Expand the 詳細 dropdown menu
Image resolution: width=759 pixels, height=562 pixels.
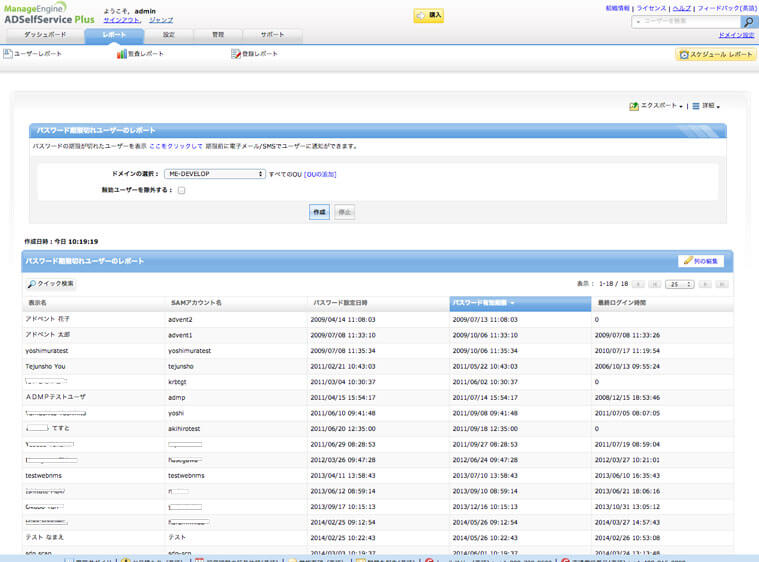click(706, 106)
